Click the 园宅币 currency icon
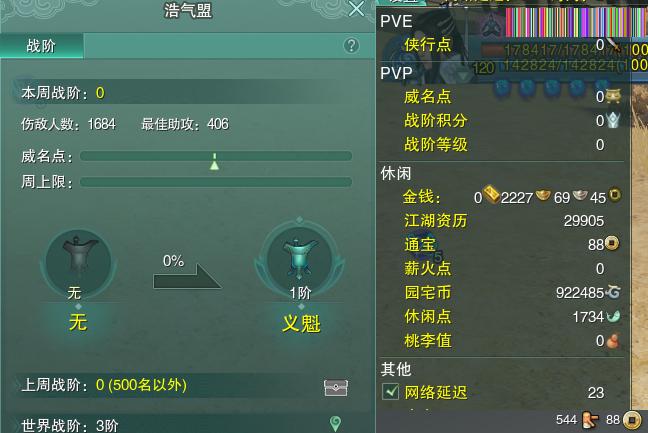648x433 pixels. click(x=613, y=293)
